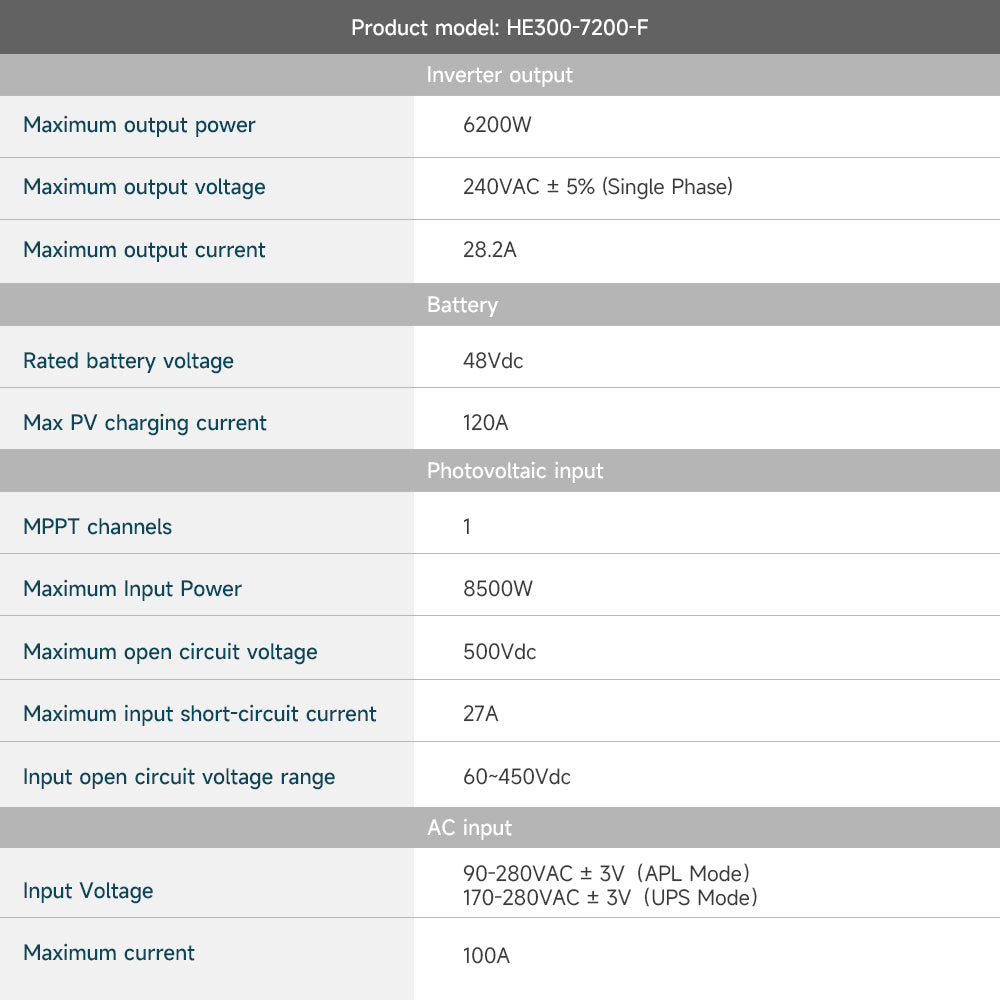Select the Inverter output section header
1000x1000 pixels.
click(500, 75)
